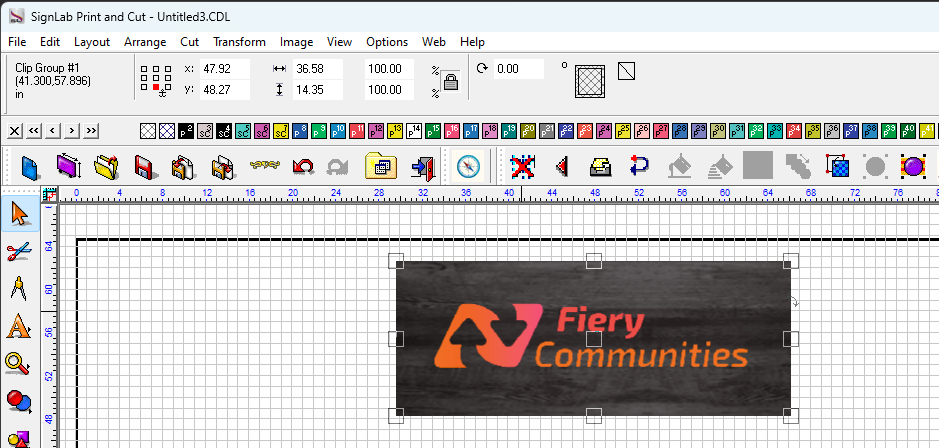The height and width of the screenshot is (448, 939).
Task: Click the palette X no-fill button
Action: (15, 131)
